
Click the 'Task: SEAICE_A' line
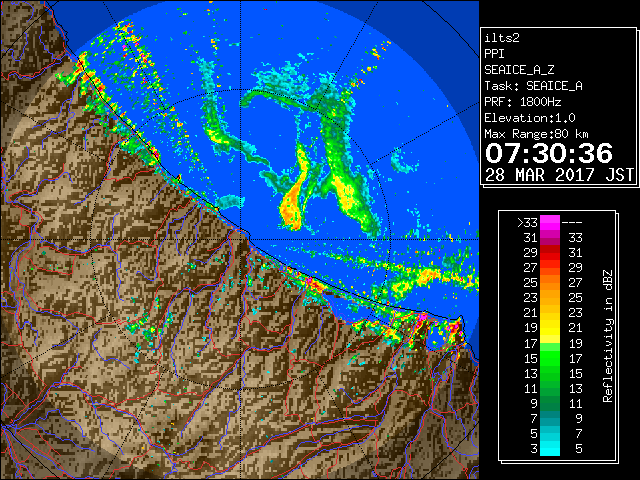(533, 86)
